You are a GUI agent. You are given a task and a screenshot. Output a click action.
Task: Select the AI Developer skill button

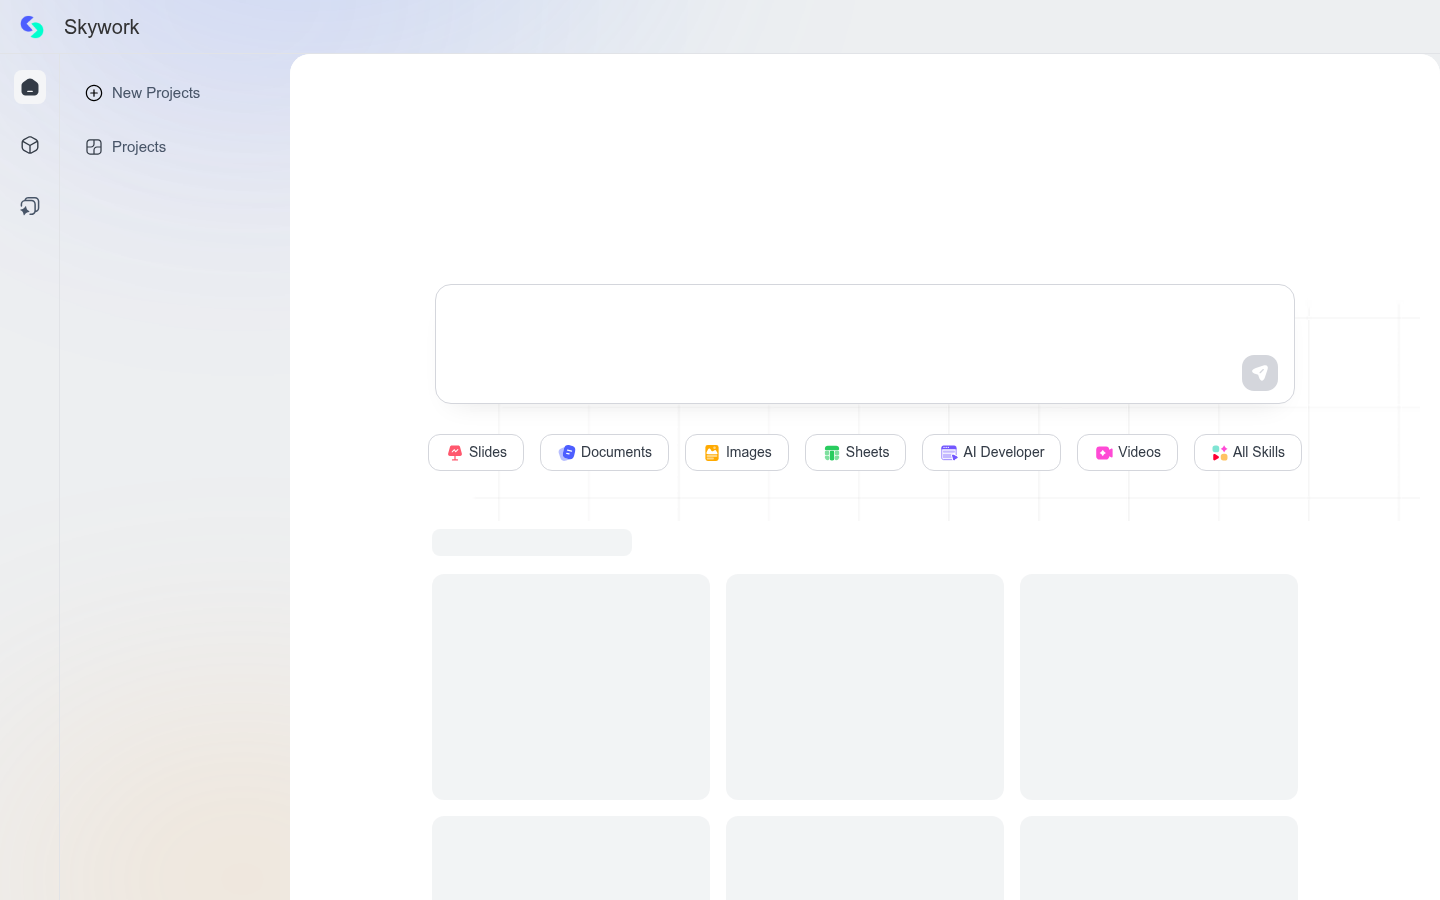point(991,452)
